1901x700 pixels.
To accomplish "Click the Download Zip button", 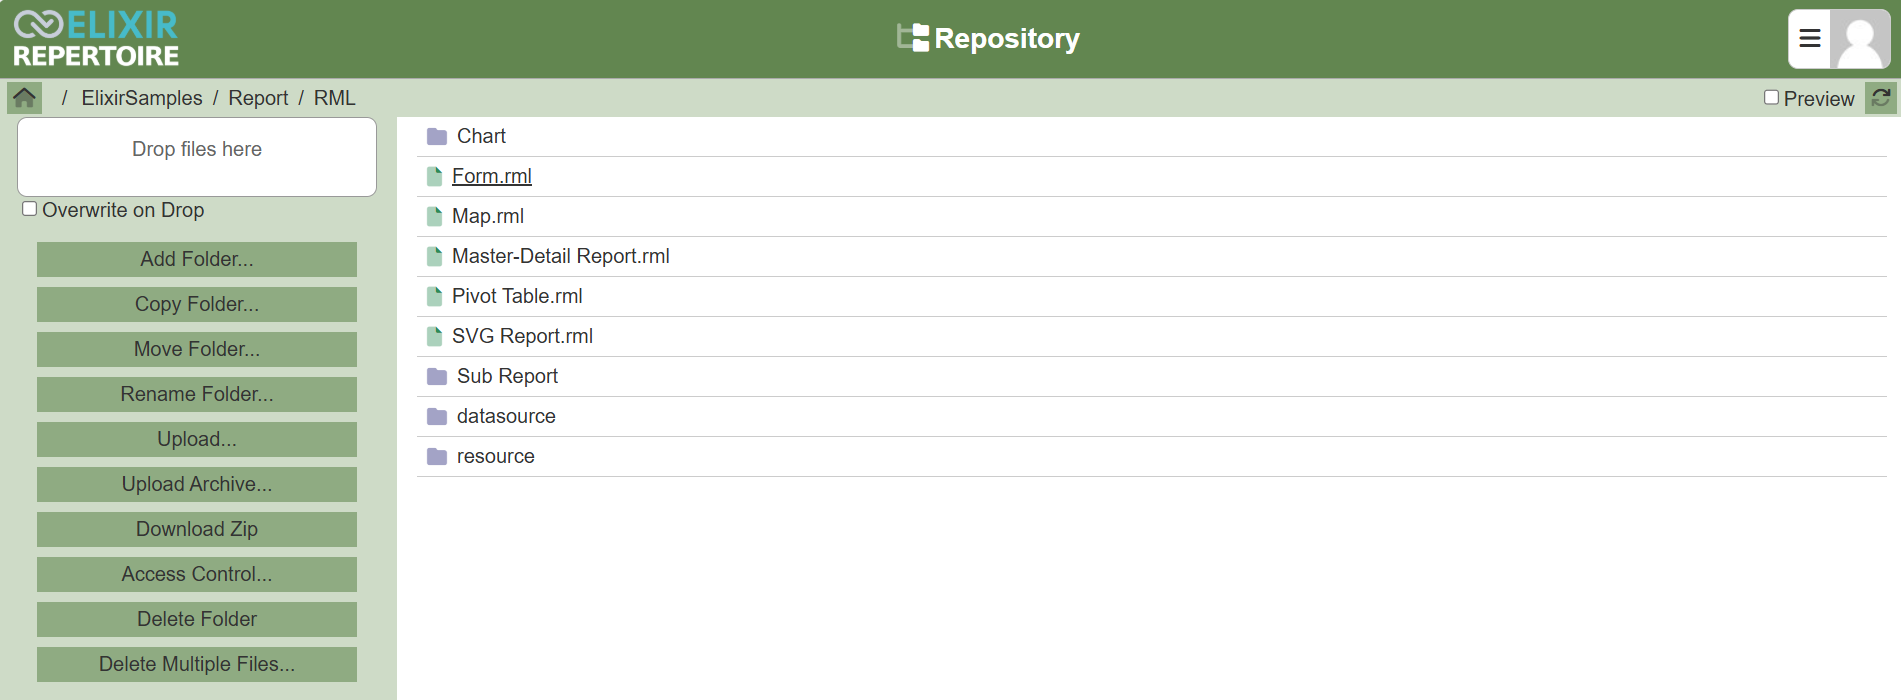I will 197,529.
